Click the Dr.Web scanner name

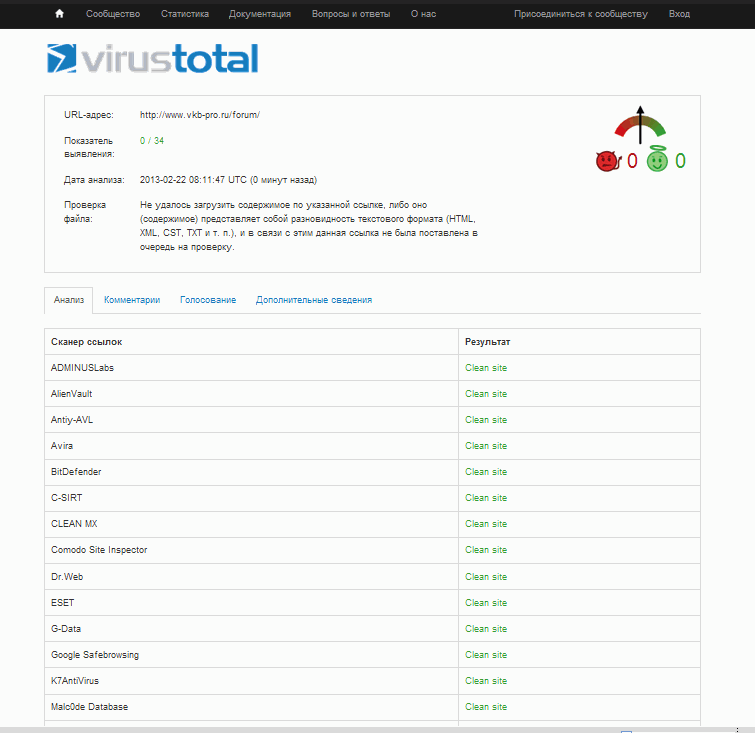point(67,577)
